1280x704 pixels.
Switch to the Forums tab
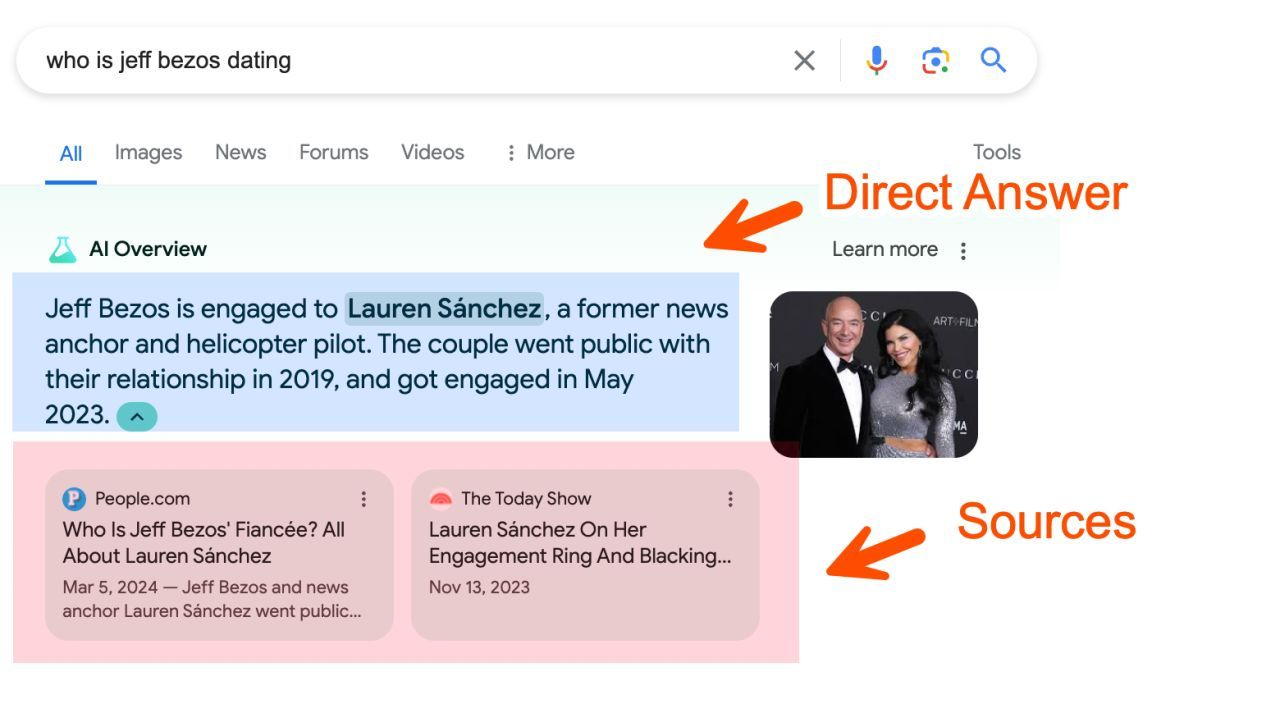[x=334, y=152]
